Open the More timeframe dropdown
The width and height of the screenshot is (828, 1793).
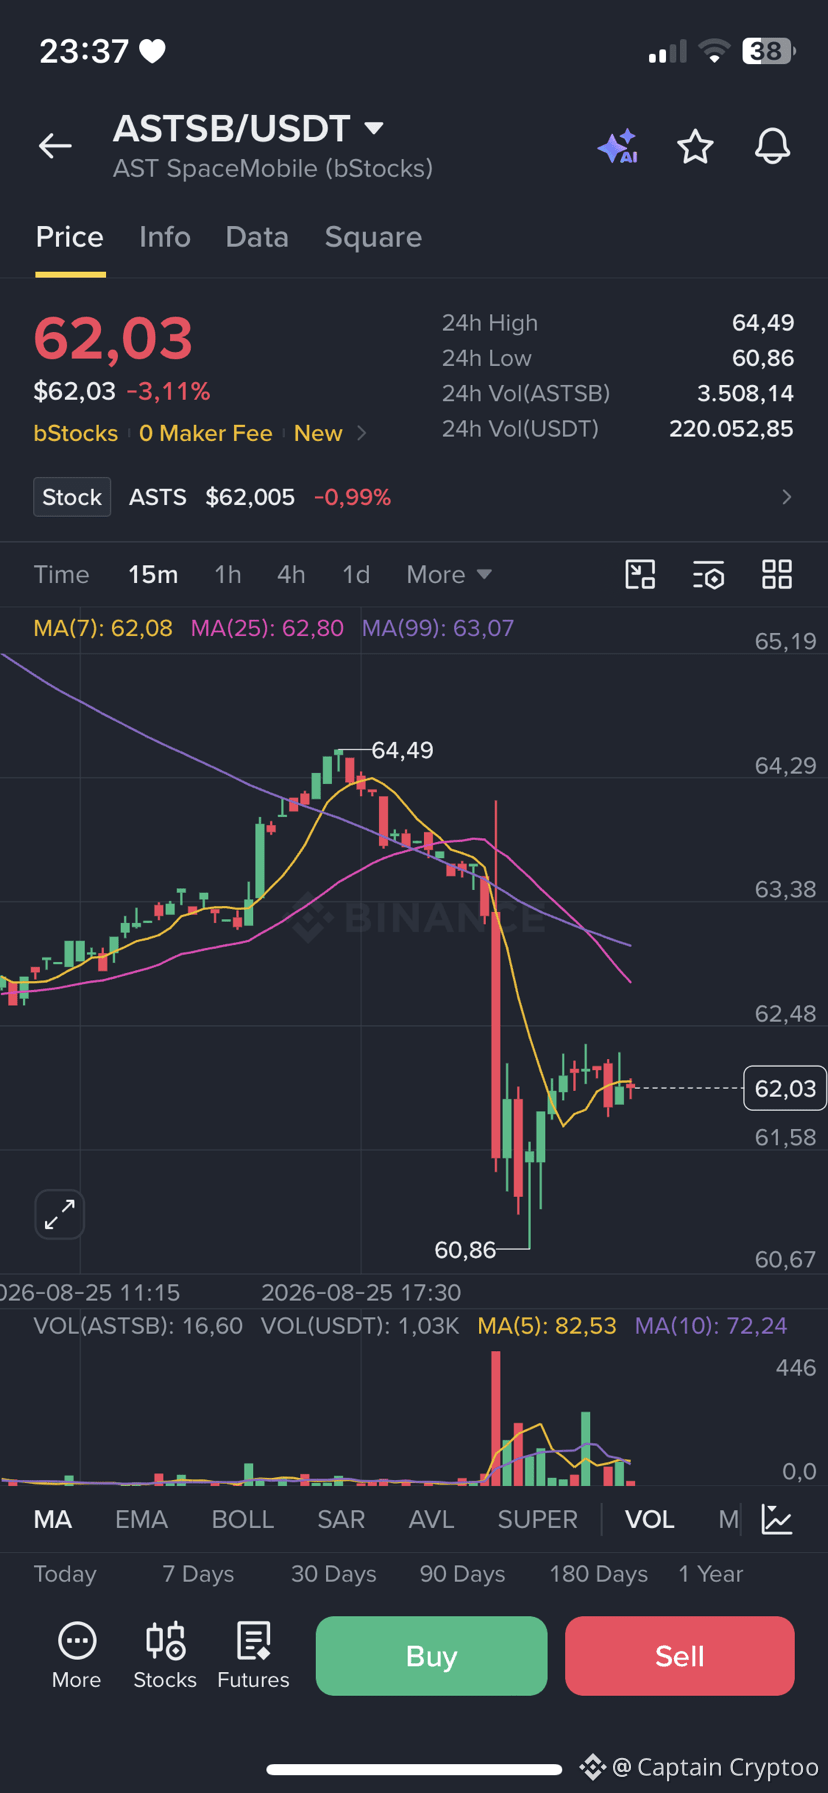[449, 574]
